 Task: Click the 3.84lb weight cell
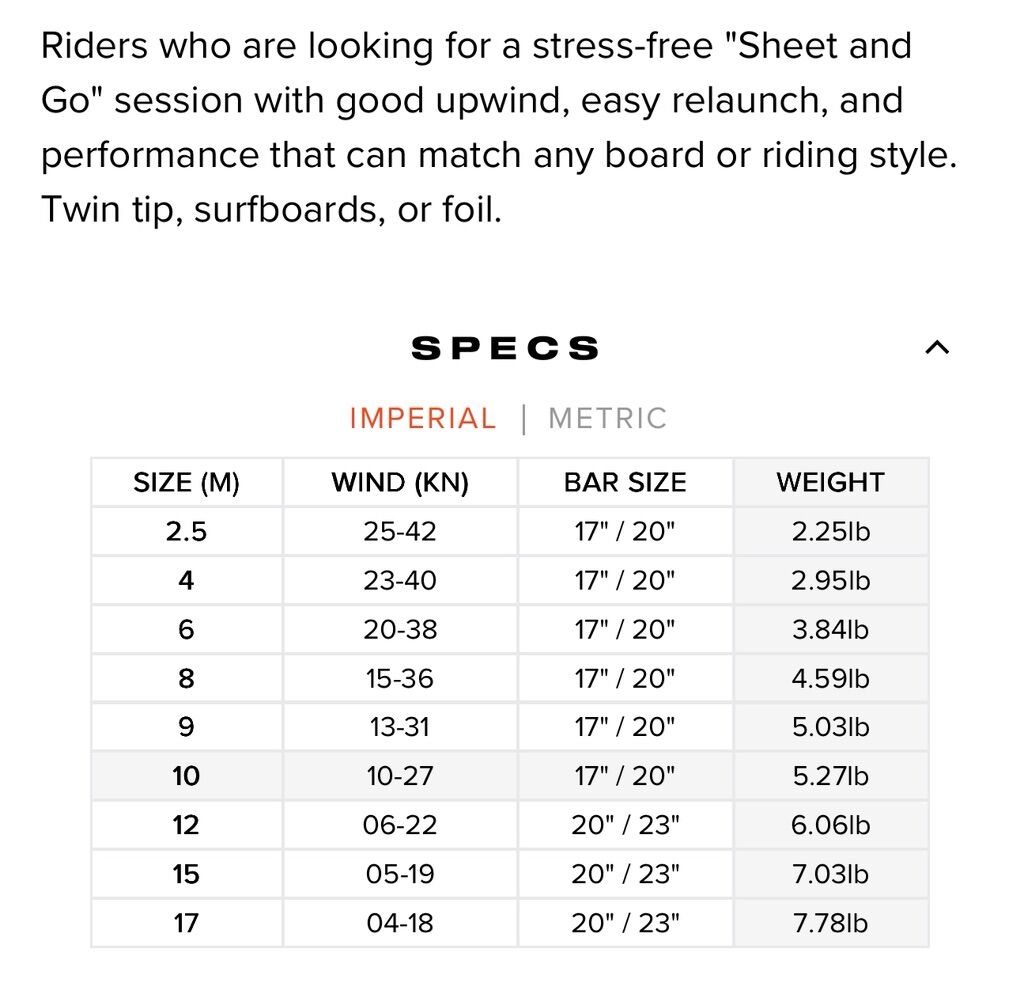pos(830,629)
